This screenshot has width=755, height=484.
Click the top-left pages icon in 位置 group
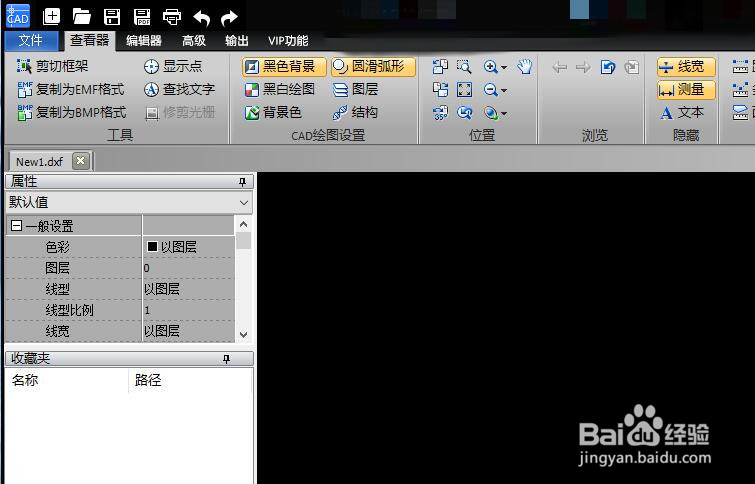[440, 66]
